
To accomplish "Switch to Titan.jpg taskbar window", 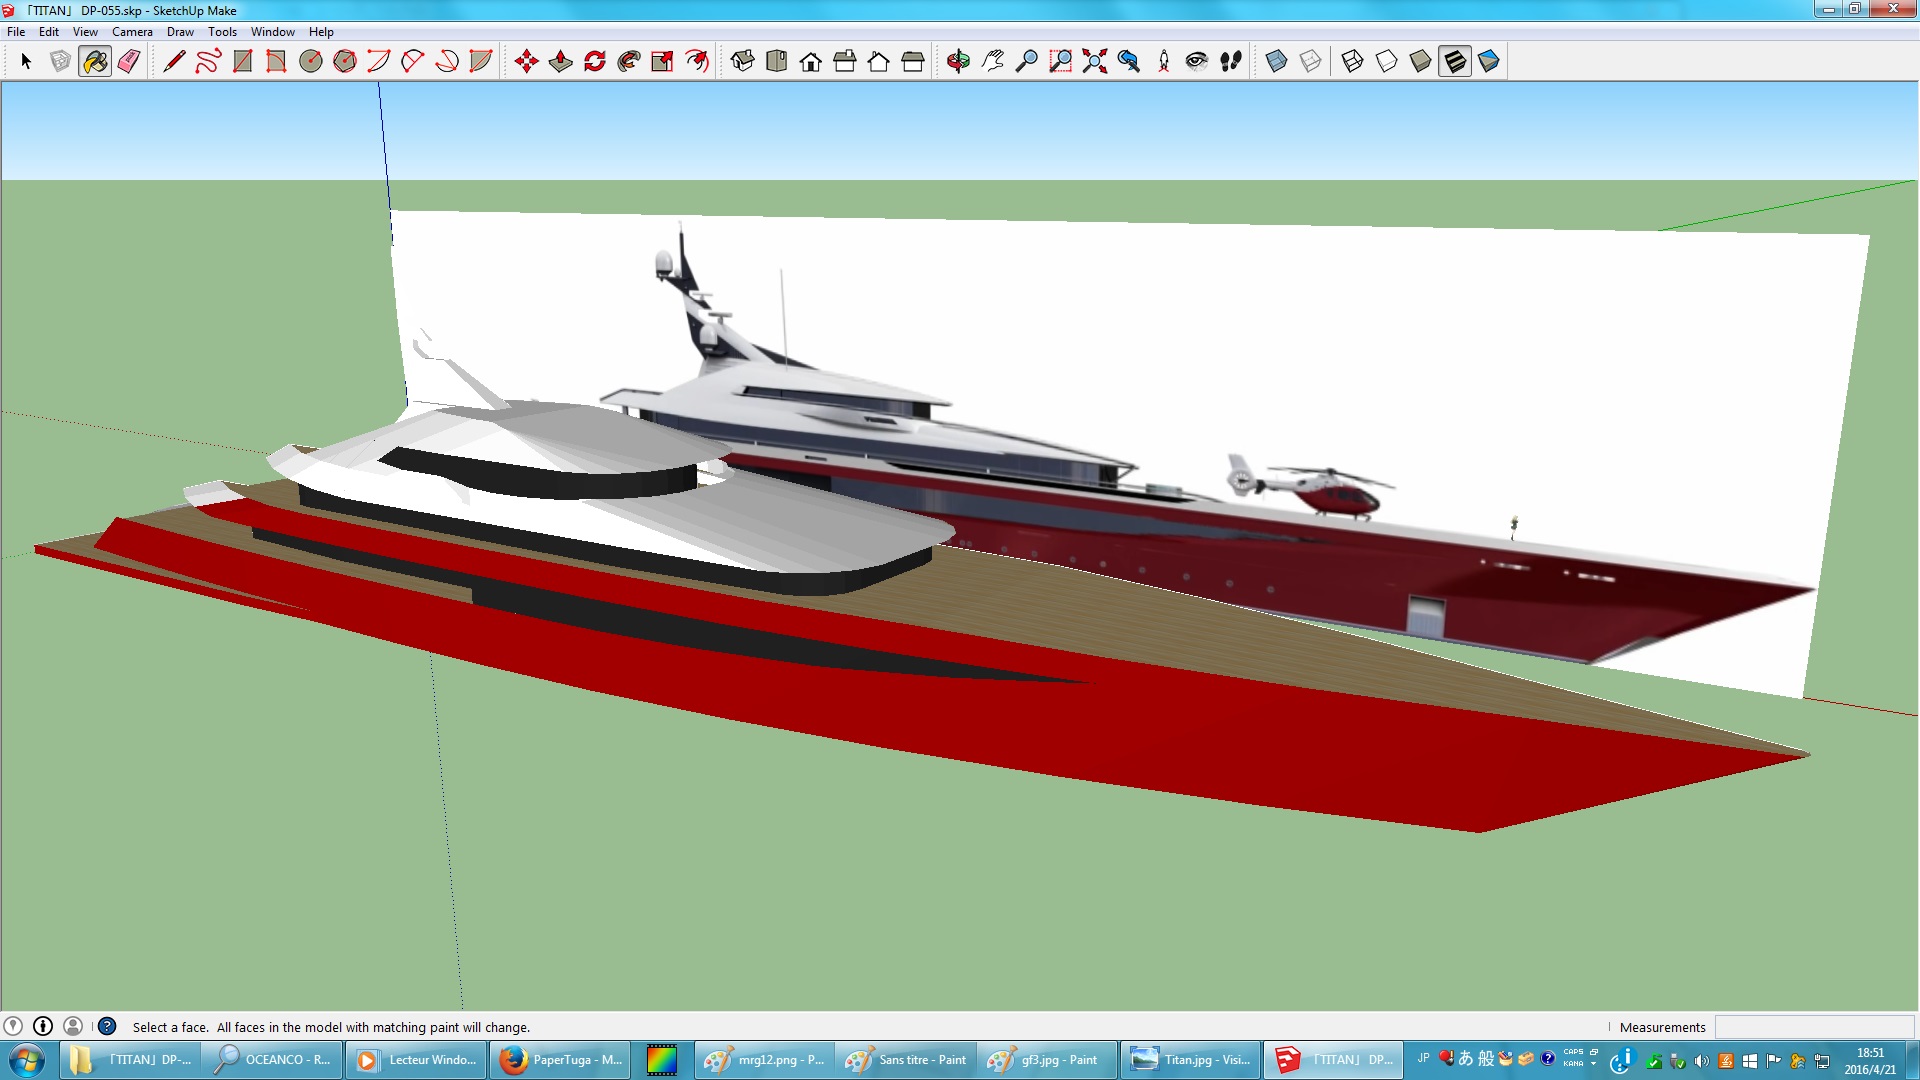I will point(1190,1060).
